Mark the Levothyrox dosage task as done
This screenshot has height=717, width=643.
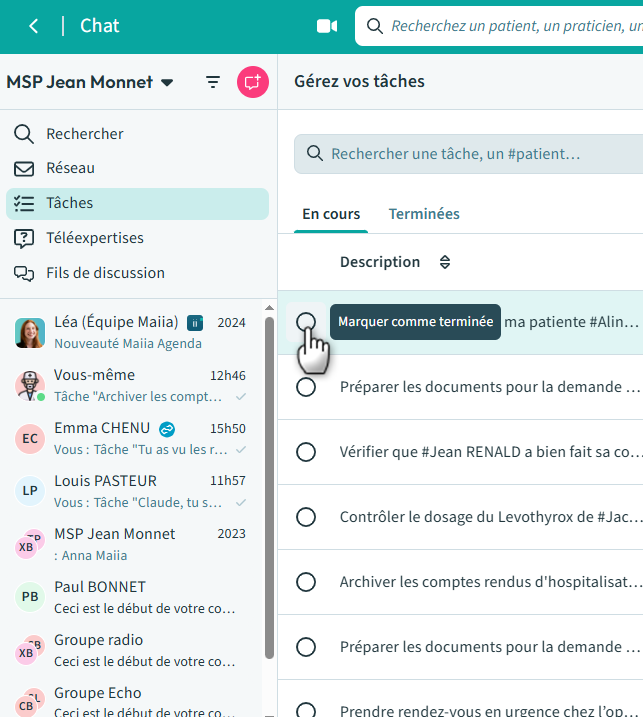click(x=306, y=517)
